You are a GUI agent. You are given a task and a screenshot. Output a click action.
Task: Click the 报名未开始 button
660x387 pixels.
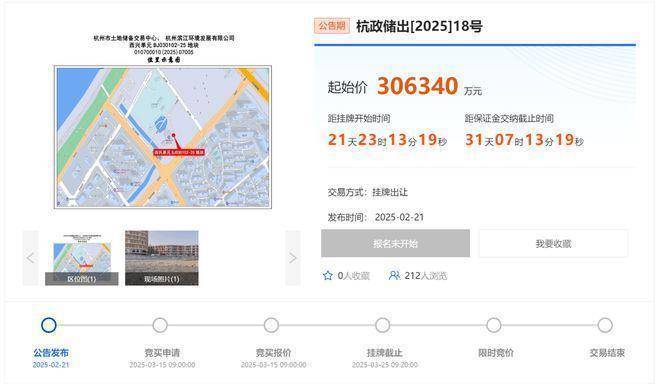(395, 243)
